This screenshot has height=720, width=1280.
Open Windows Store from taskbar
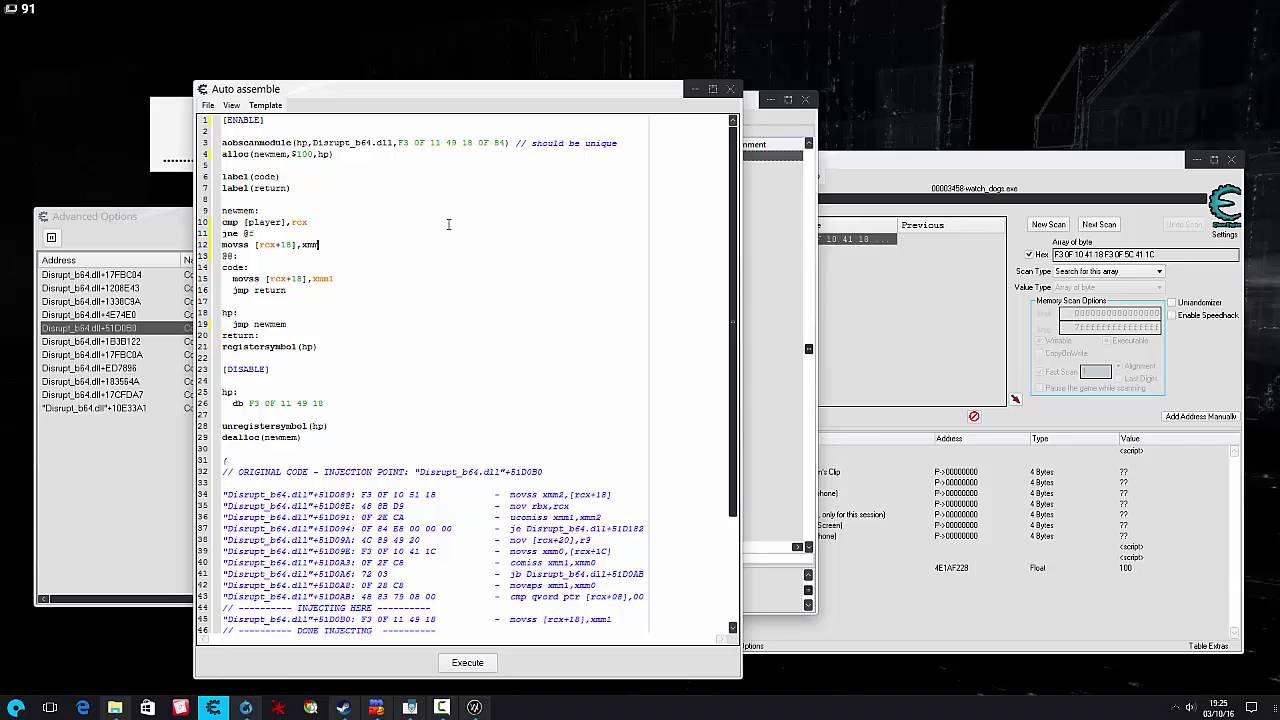(148, 708)
